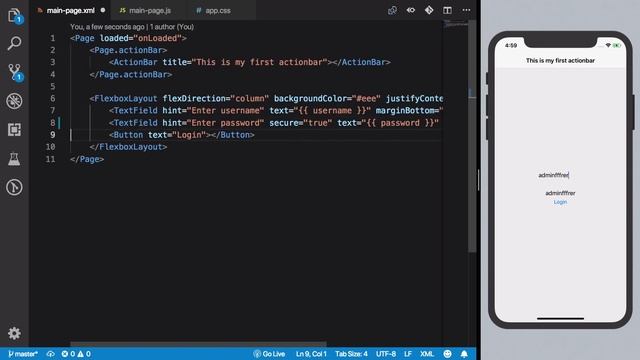Screen dimensions: 640x360
Task: Click the actionbar title in simulator
Action: click(x=560, y=60)
